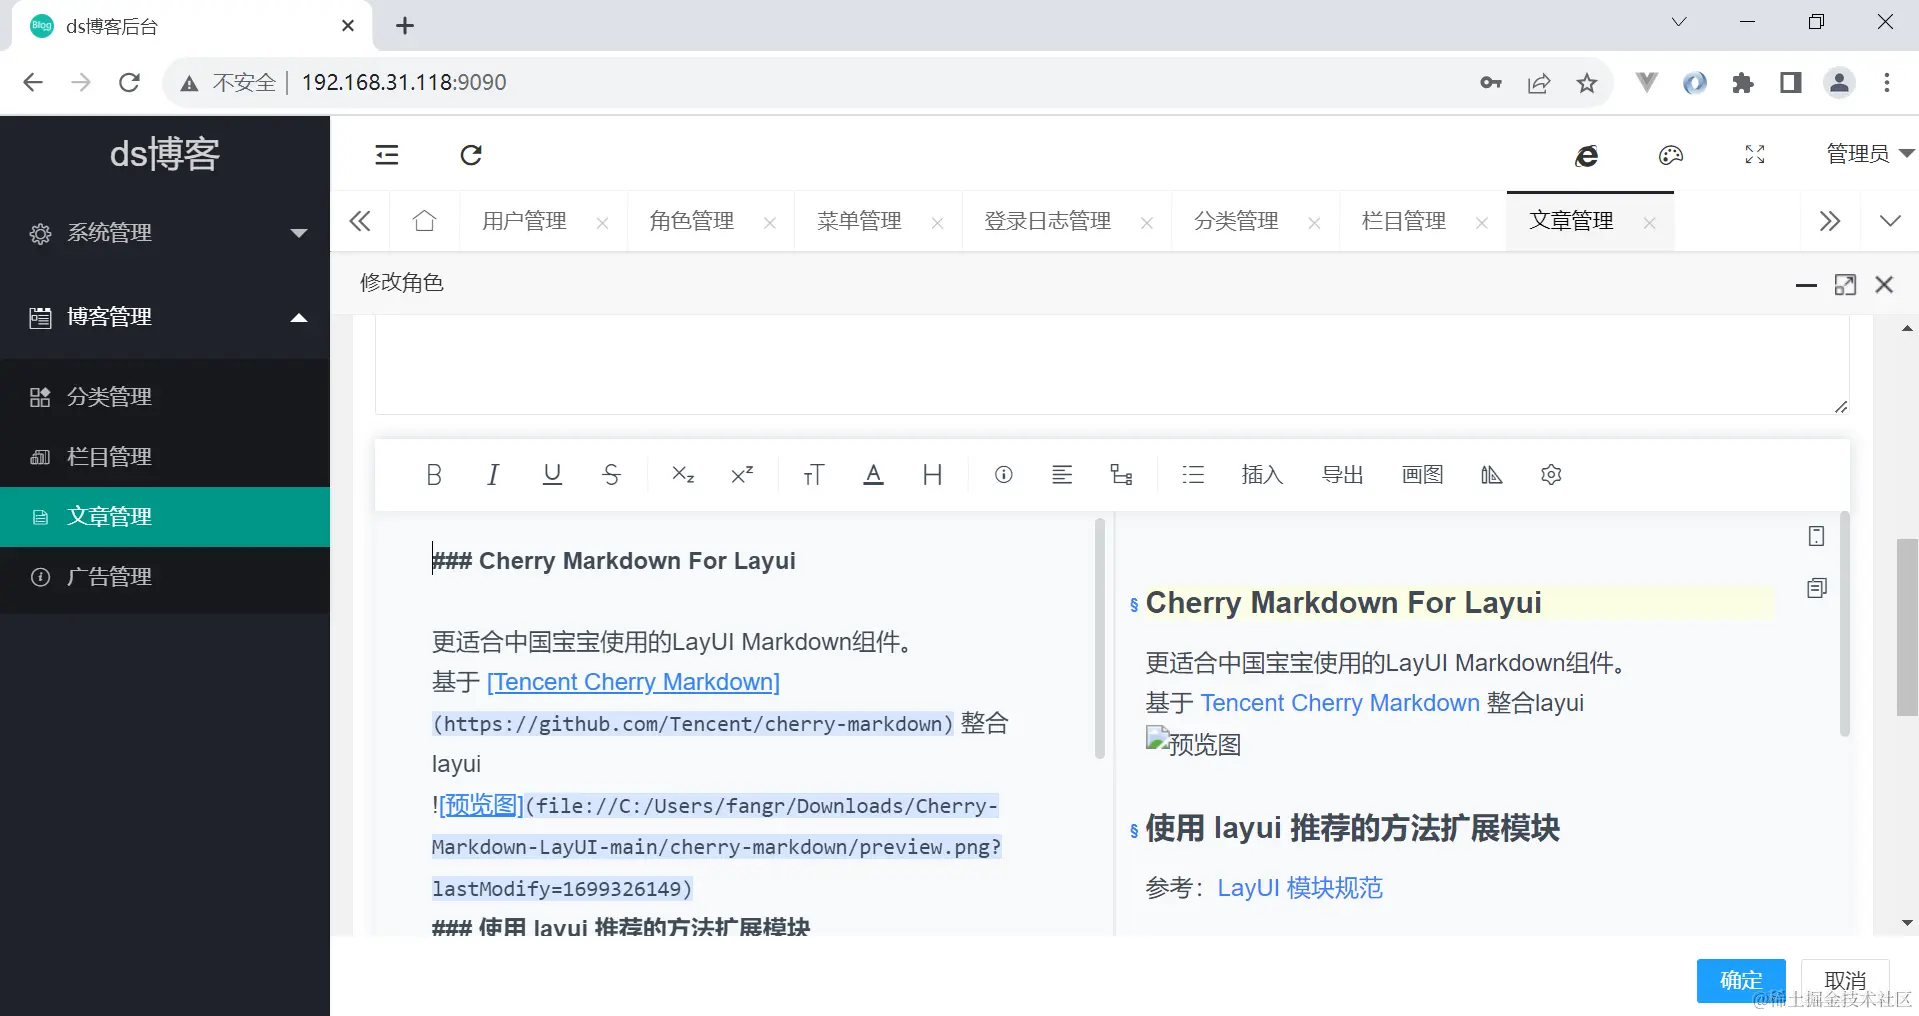The height and width of the screenshot is (1016, 1919).
Task: Cancel the dialog with 取消
Action: click(x=1845, y=980)
